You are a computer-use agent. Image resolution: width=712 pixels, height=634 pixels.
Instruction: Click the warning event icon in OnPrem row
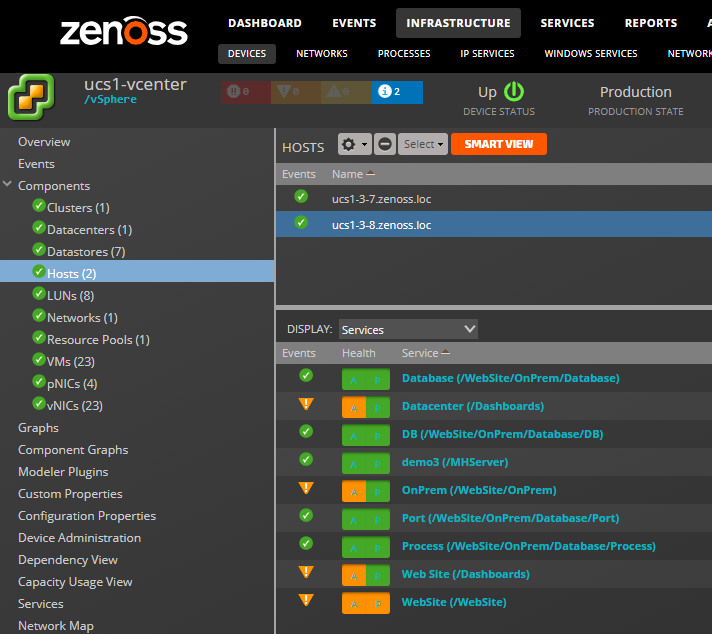click(306, 488)
